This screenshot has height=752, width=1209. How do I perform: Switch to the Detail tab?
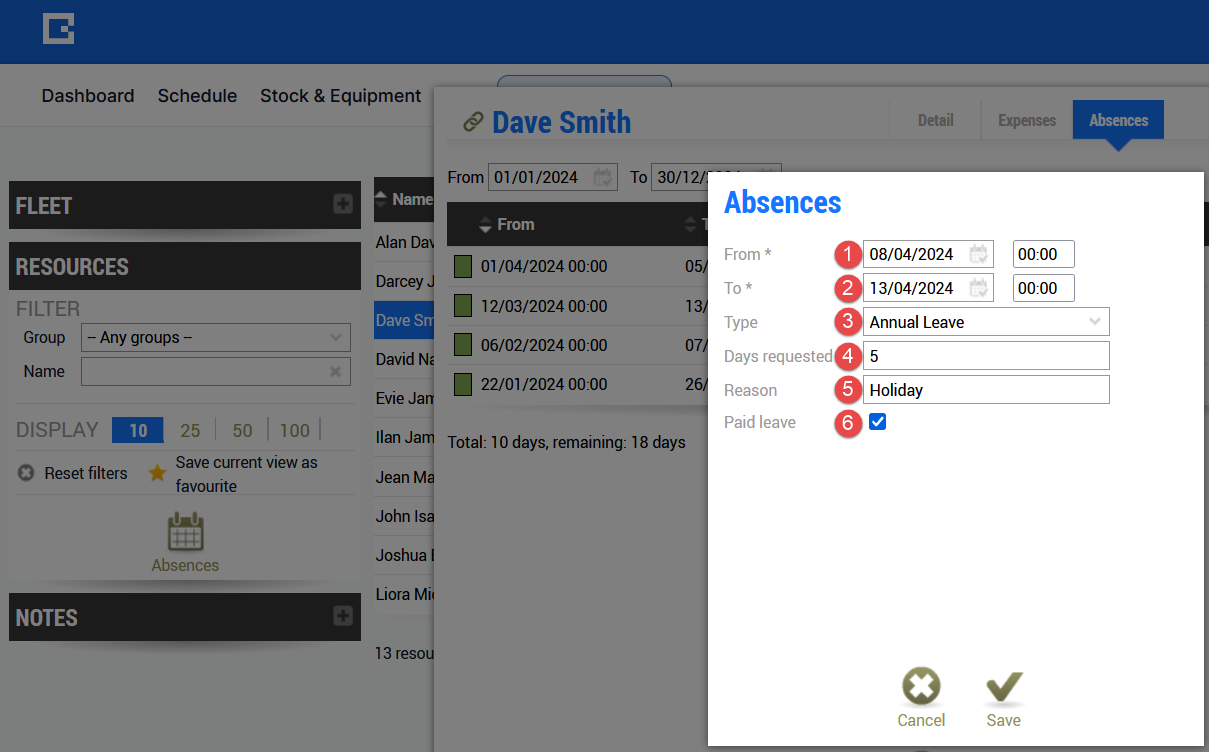[x=935, y=120]
